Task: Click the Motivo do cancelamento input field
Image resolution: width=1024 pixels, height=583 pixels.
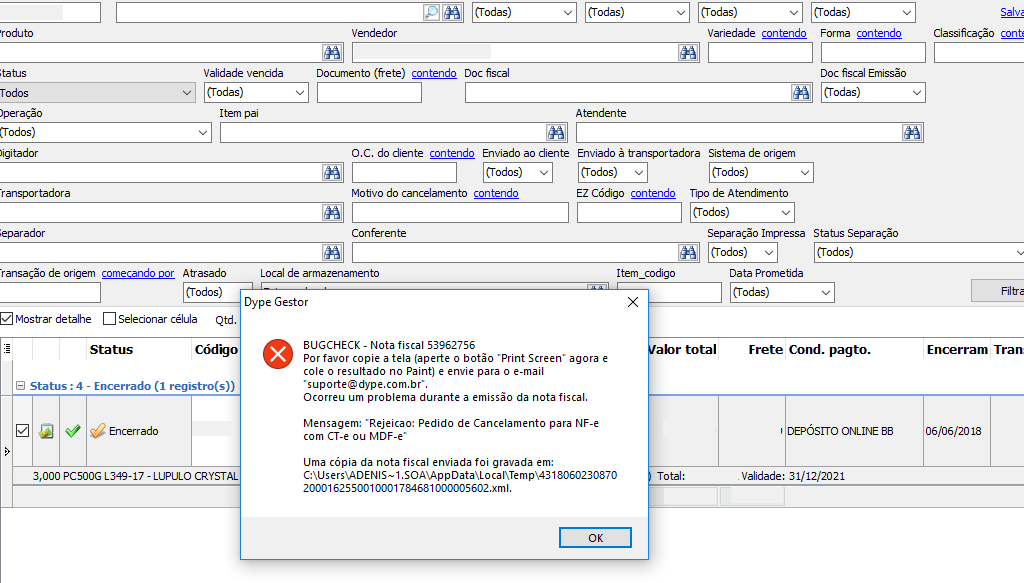Action: 460,212
